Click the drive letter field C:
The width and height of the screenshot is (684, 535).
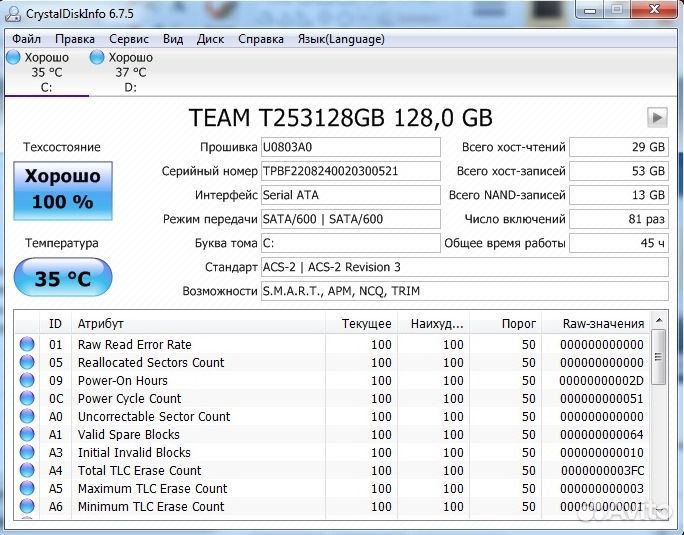pyautogui.click(x=351, y=243)
